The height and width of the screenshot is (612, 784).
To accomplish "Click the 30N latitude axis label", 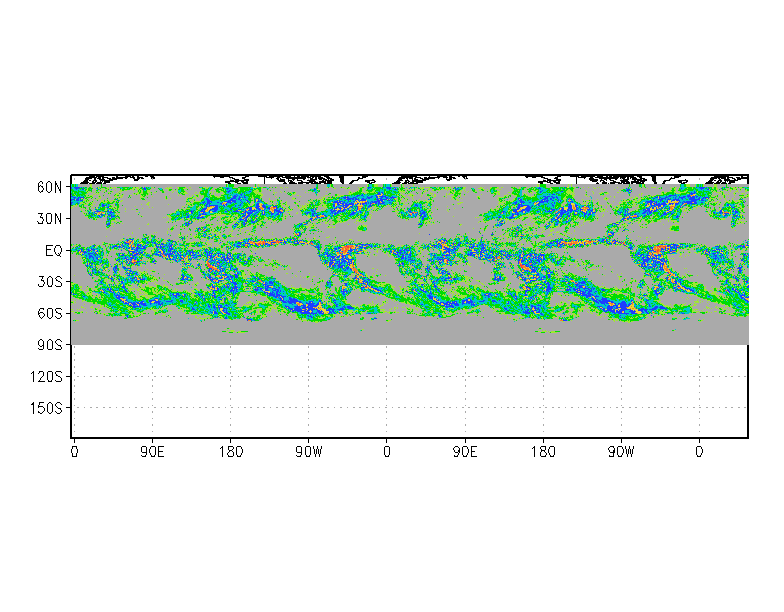I will pyautogui.click(x=50, y=219).
